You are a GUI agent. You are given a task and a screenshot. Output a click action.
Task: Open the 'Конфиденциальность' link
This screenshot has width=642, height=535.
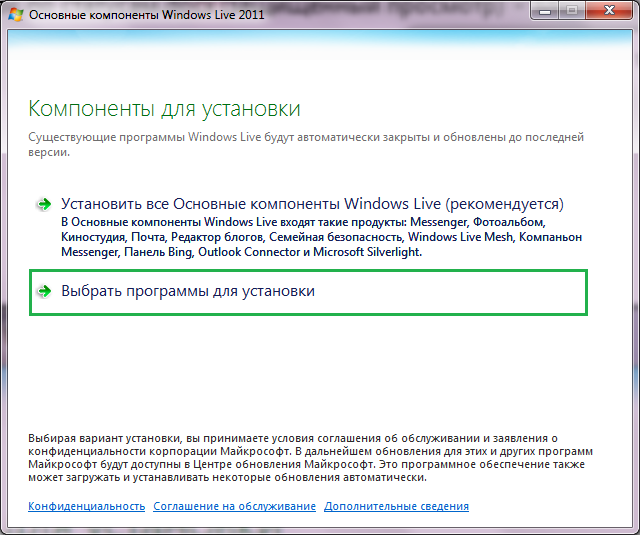coord(86,506)
